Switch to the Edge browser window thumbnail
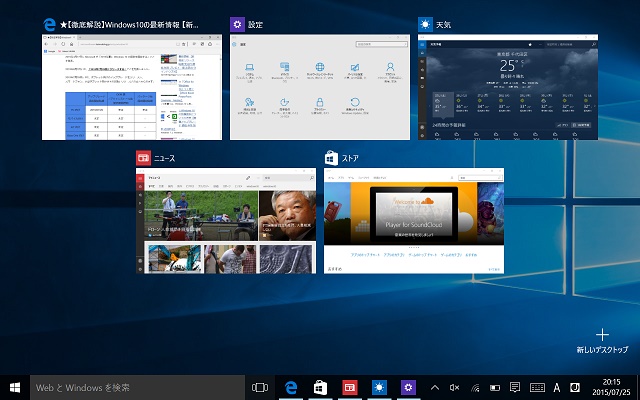Image resolution: width=640 pixels, height=400 pixels. (x=132, y=87)
